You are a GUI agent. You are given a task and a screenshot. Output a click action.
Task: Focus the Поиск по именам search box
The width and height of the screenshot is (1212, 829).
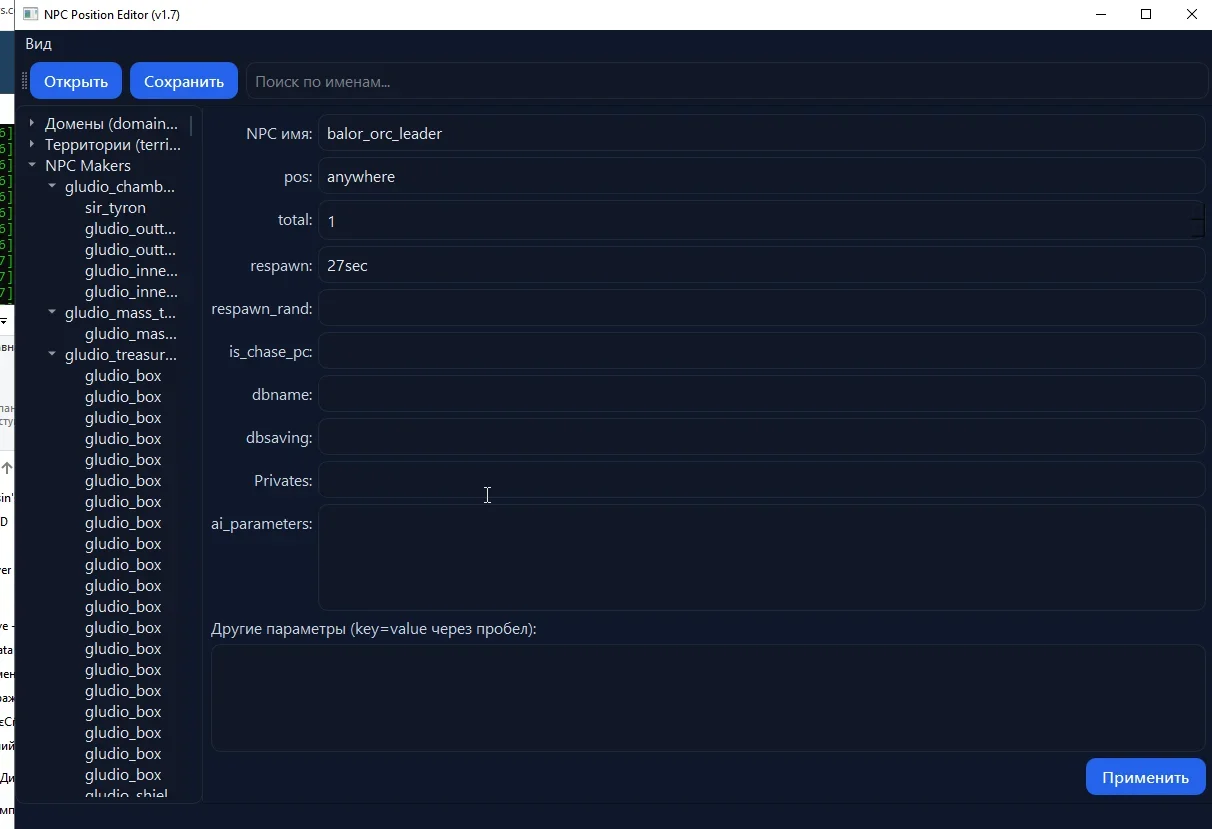click(726, 81)
